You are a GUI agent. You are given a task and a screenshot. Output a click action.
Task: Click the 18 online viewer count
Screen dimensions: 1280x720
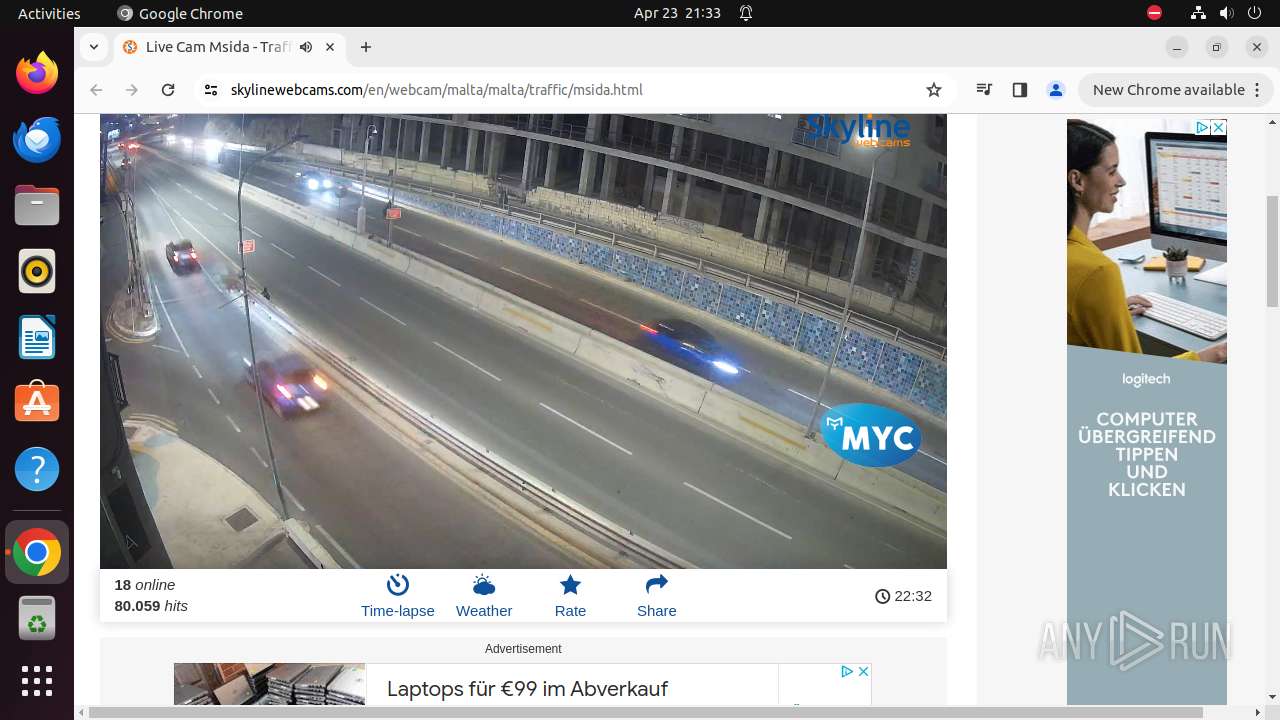point(144,585)
